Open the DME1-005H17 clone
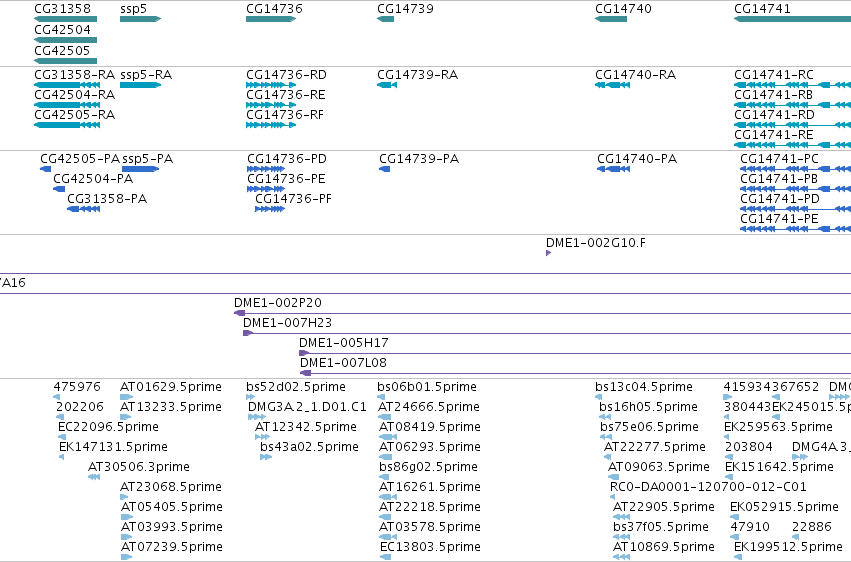This screenshot has width=851, height=562. tap(575, 354)
